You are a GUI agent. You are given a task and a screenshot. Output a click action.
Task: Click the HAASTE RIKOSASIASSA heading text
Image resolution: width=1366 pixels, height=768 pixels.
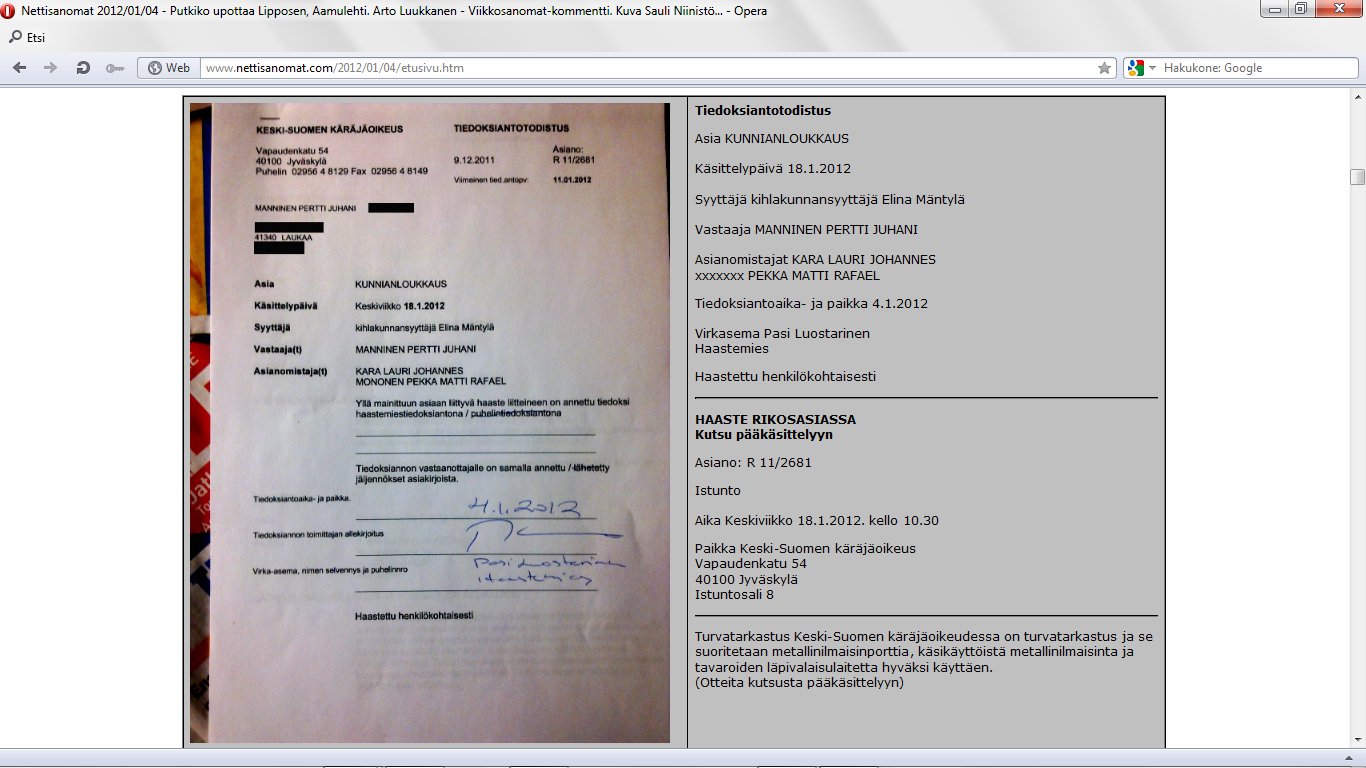775,419
